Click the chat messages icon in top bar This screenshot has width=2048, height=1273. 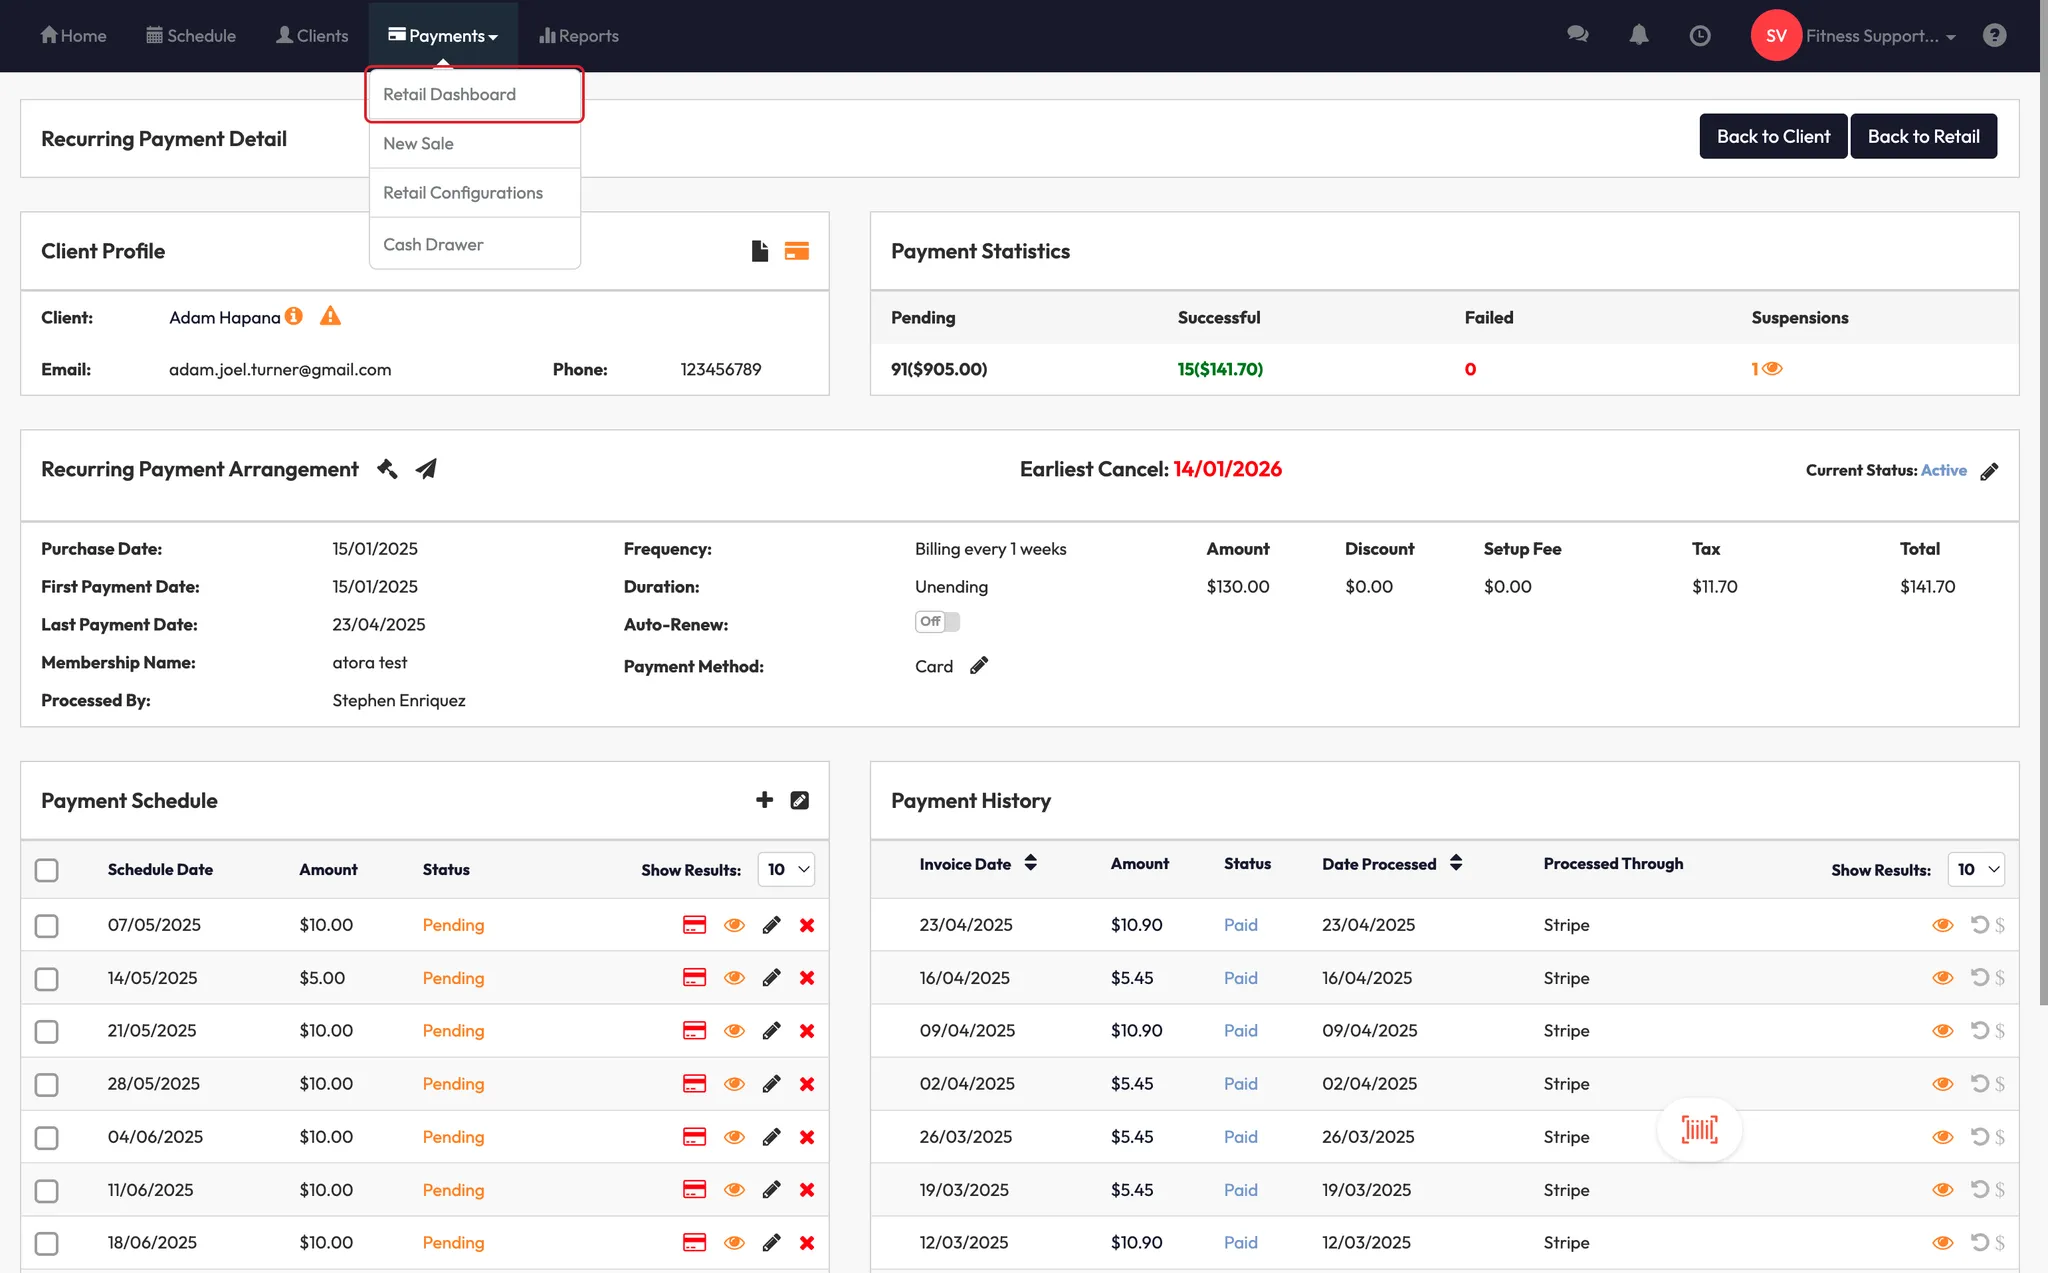pos(1577,35)
